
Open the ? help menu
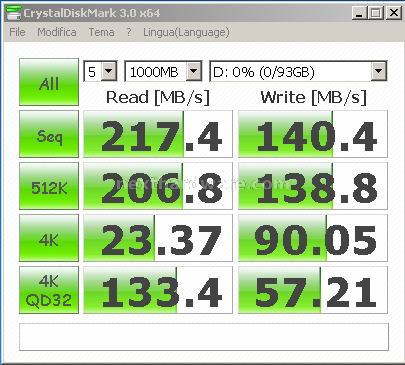click(x=129, y=32)
